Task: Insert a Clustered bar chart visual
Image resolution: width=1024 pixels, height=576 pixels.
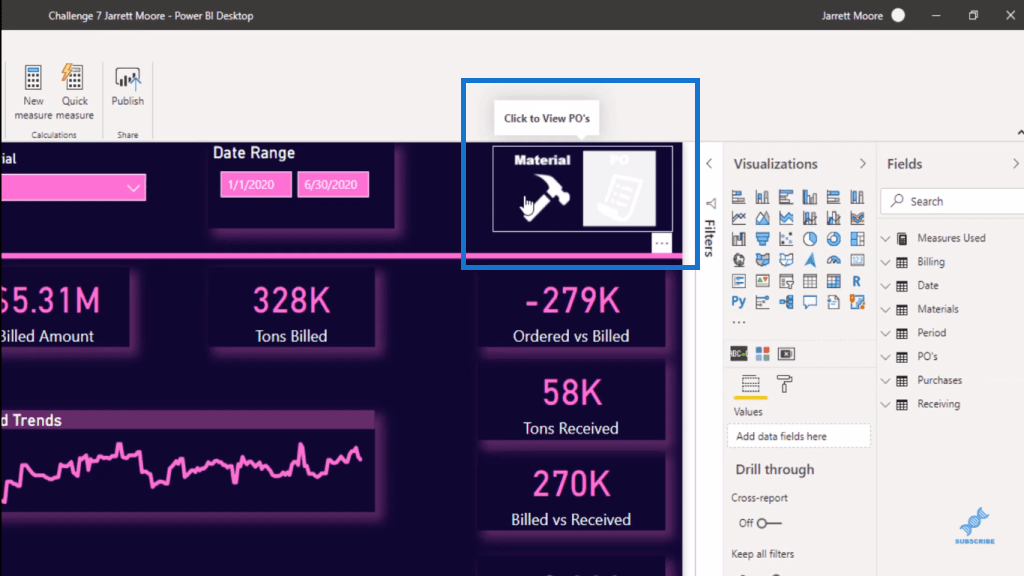Action: [786, 197]
